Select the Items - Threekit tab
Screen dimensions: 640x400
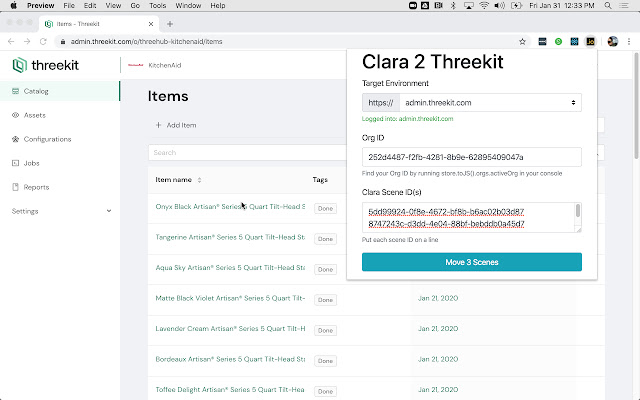(x=98, y=24)
